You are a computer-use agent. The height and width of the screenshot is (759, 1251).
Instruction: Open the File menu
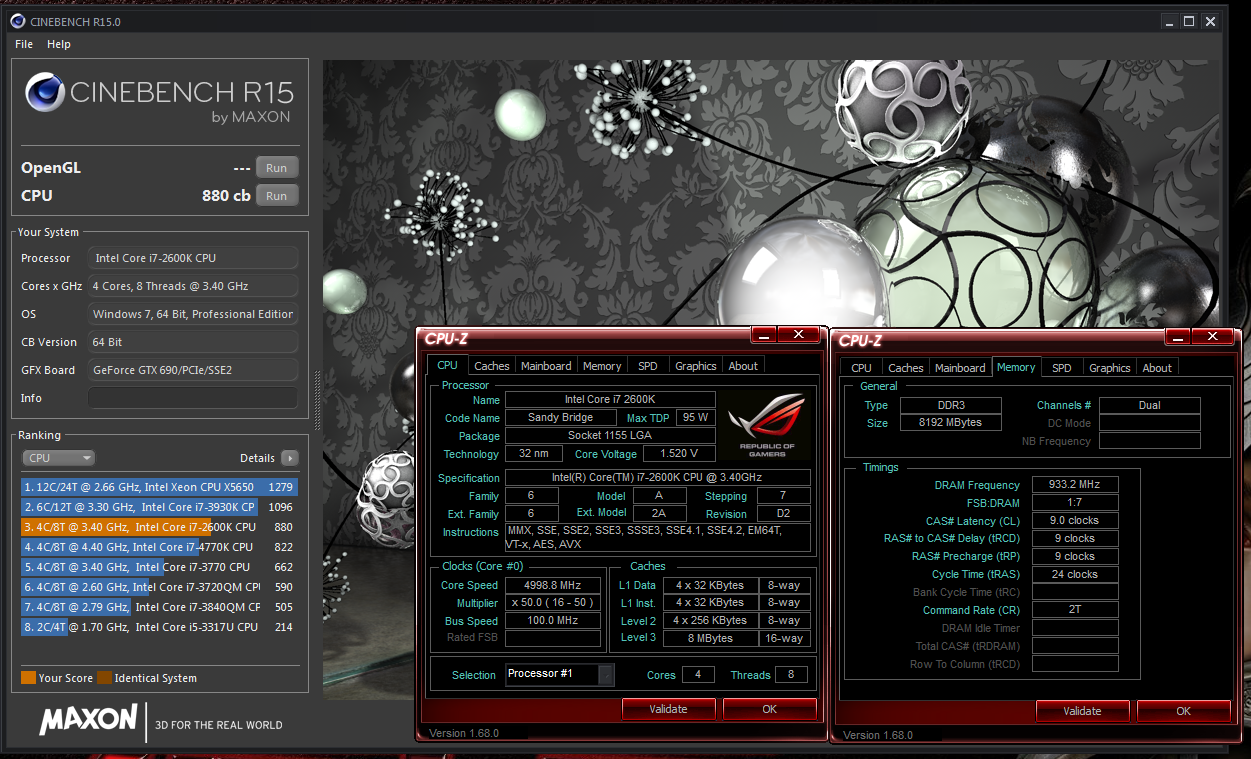click(x=24, y=44)
